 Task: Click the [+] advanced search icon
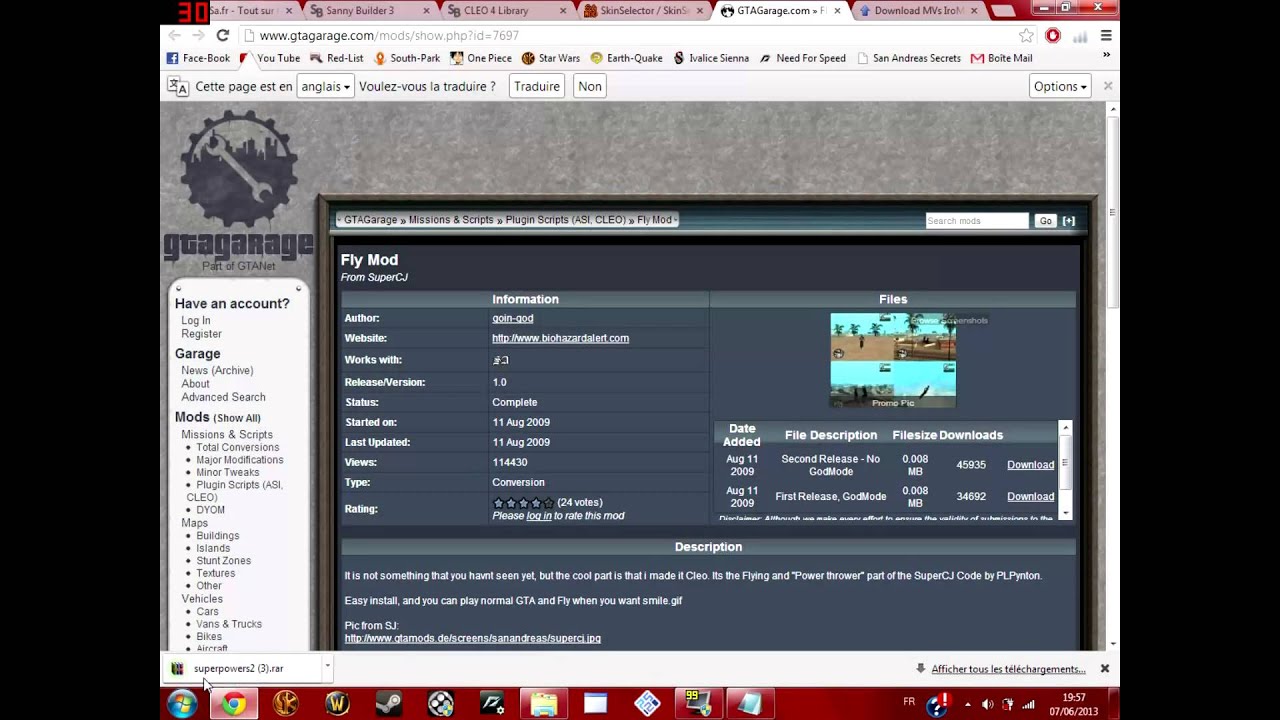click(1068, 220)
